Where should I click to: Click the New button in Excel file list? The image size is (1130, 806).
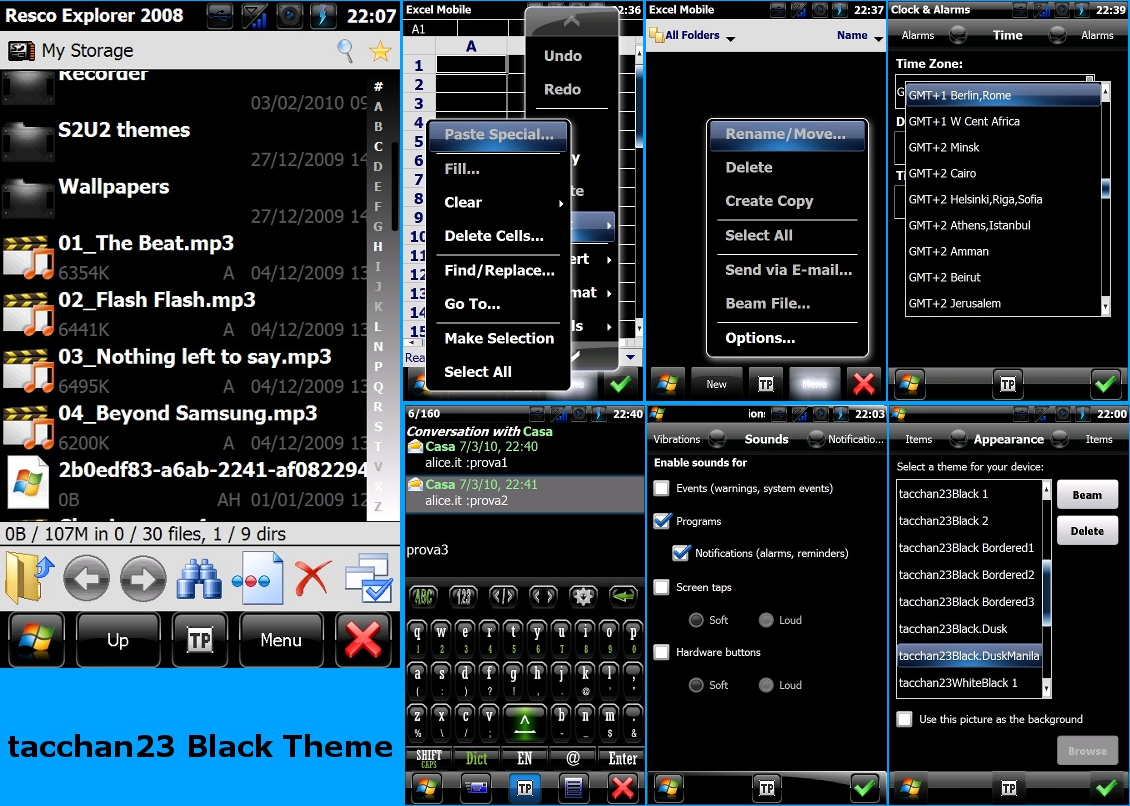pos(716,384)
